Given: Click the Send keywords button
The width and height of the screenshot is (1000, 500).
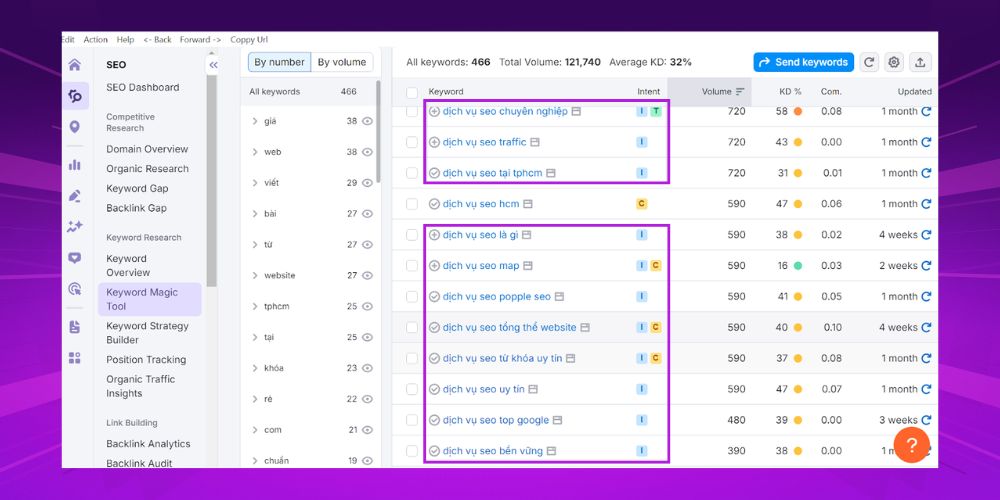Looking at the screenshot, I should coord(804,62).
